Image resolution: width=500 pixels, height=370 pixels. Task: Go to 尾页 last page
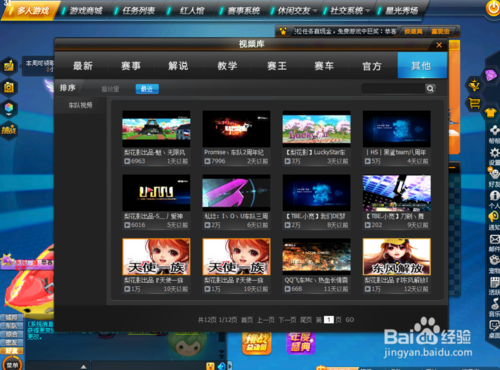(306, 320)
